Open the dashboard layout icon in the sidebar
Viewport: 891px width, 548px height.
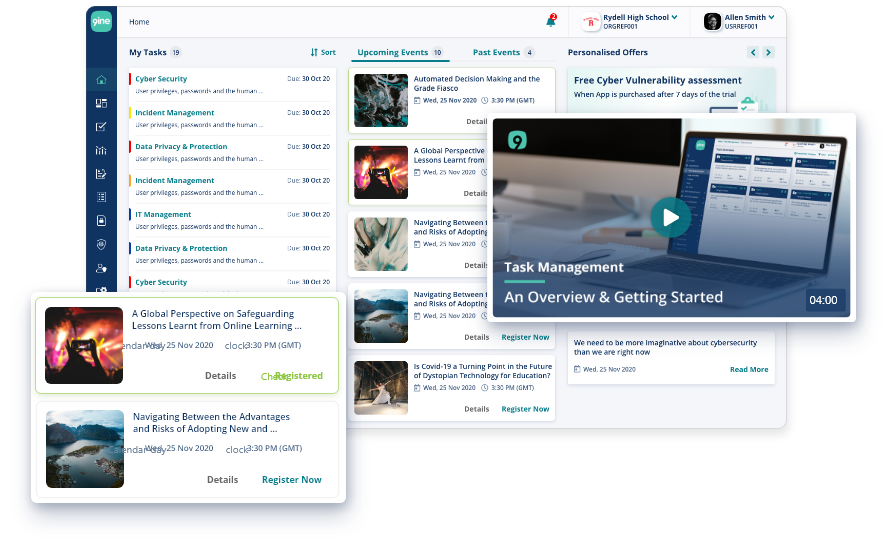[101, 103]
